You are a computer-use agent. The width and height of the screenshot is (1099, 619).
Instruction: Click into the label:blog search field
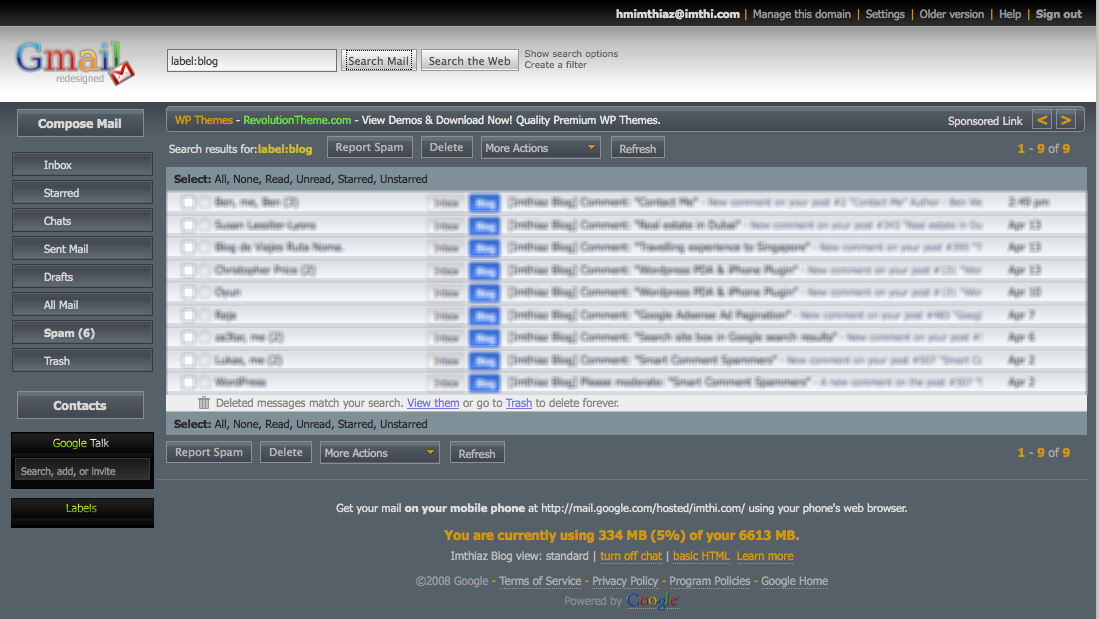click(252, 60)
